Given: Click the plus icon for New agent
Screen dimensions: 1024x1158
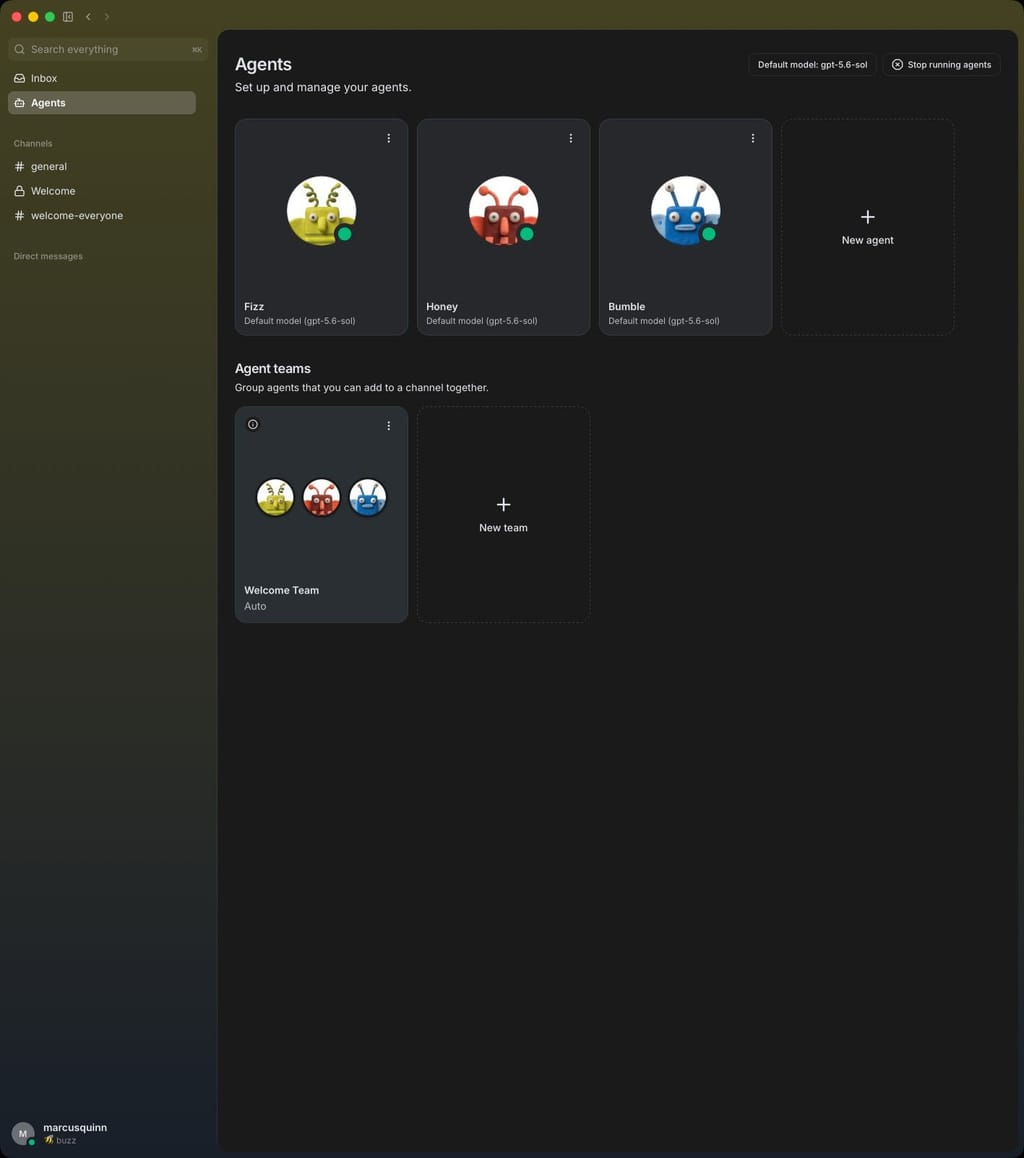Looking at the screenshot, I should (x=867, y=216).
